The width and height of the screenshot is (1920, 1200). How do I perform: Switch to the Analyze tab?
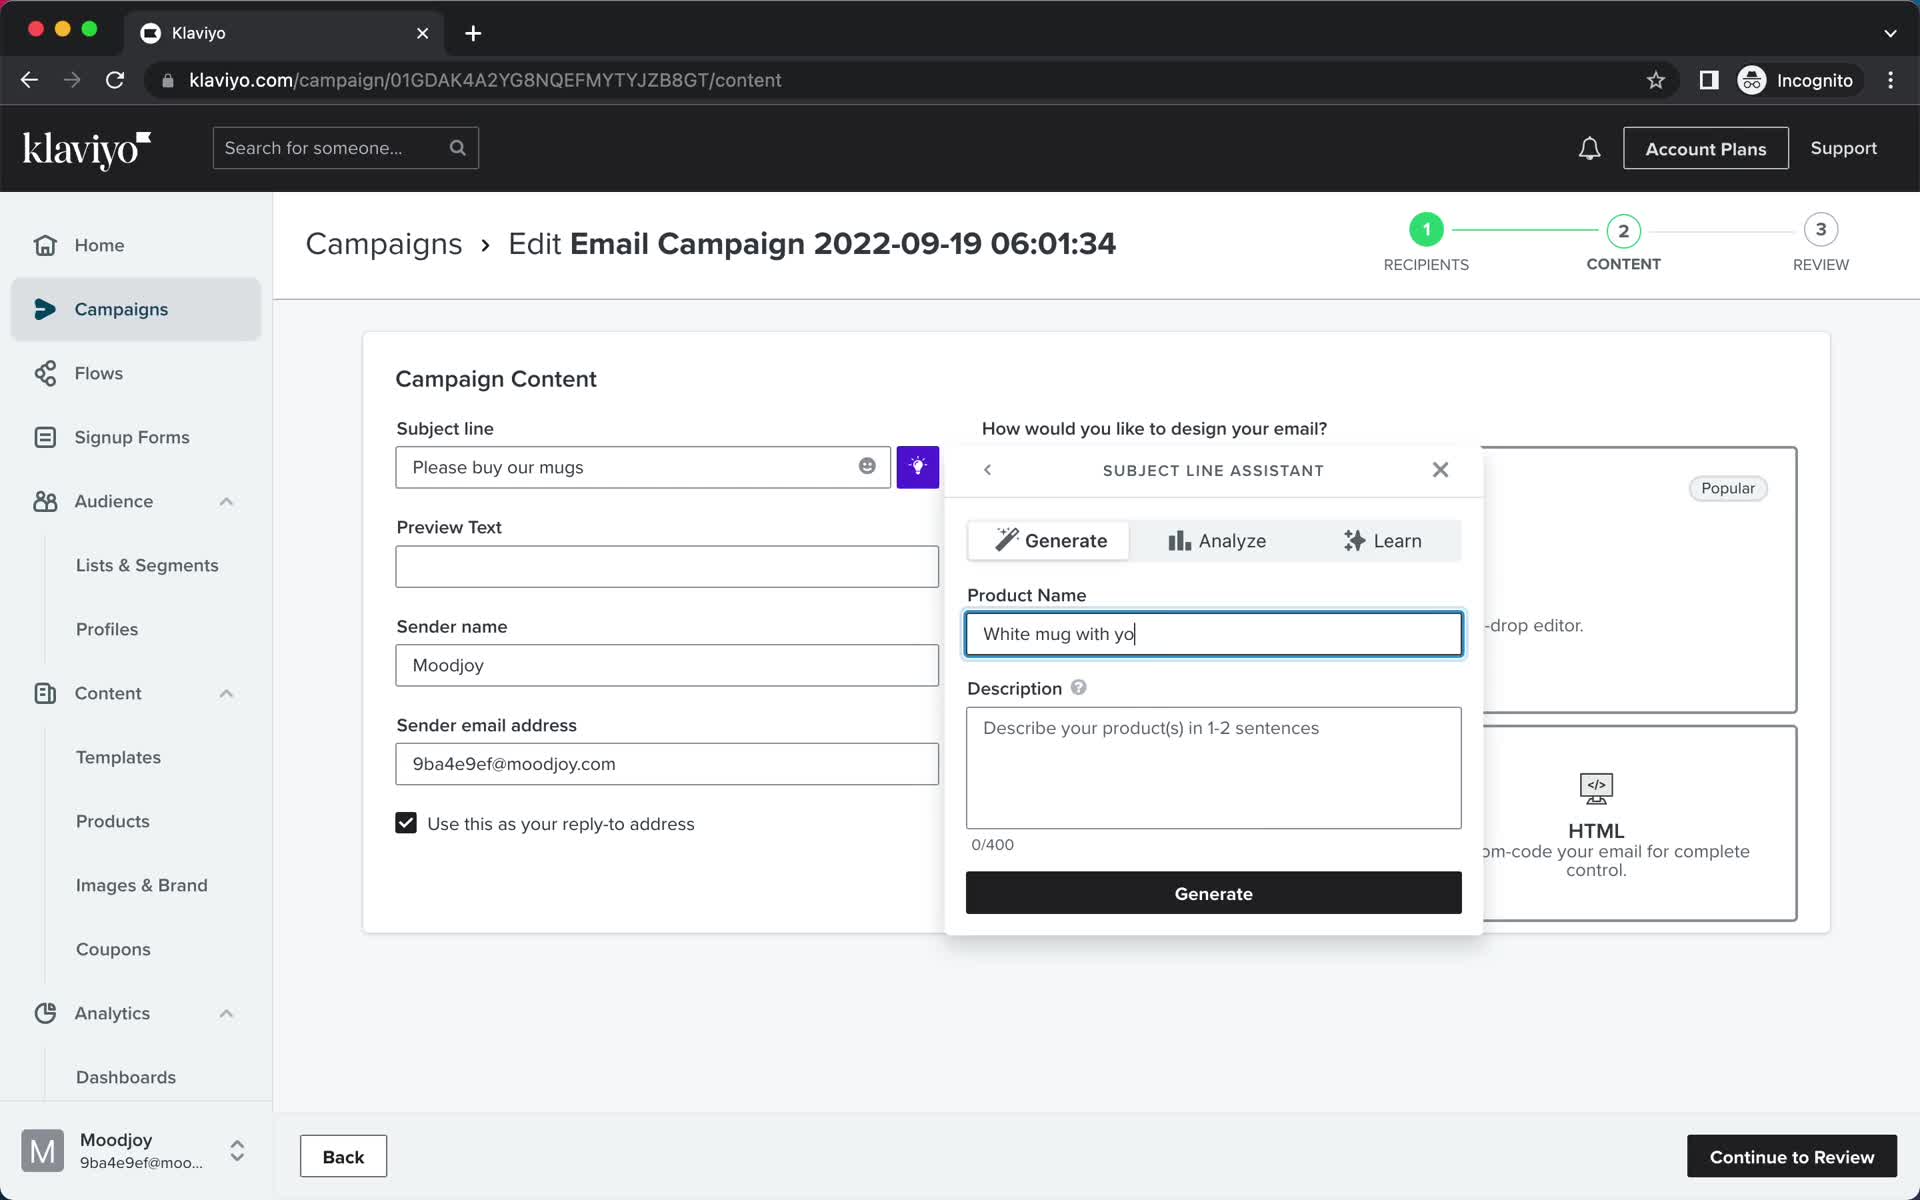(x=1215, y=541)
